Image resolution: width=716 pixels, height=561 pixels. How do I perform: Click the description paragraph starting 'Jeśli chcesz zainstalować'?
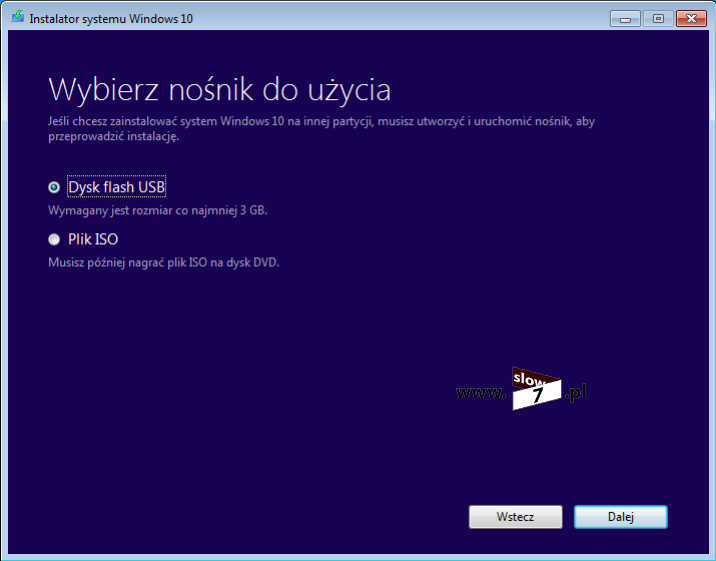tap(321, 128)
